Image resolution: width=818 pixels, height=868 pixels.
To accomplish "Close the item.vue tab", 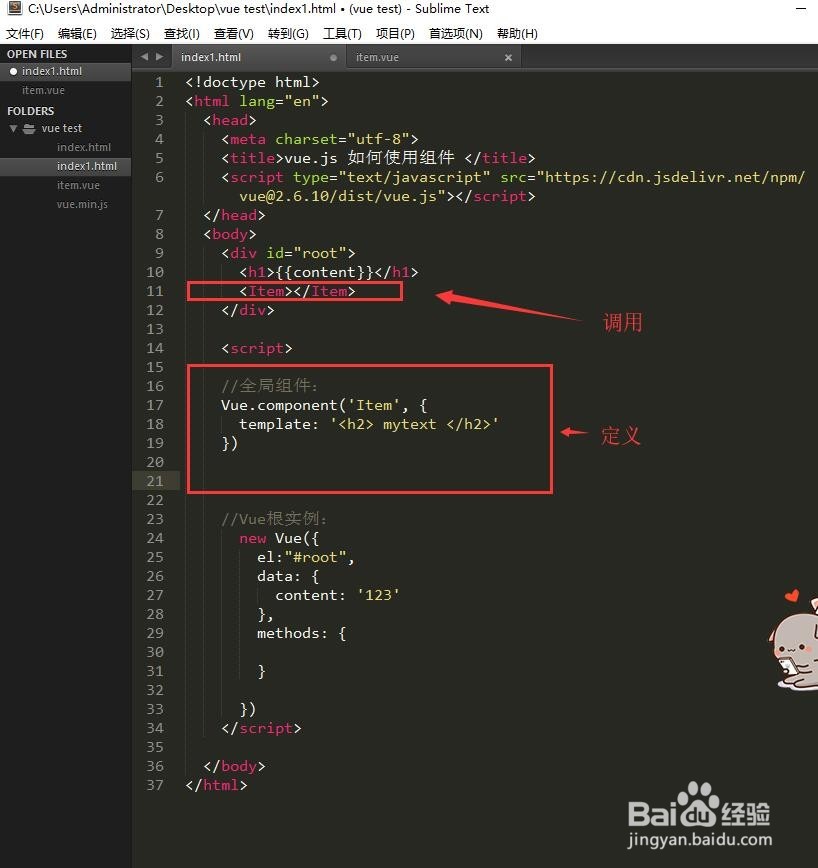I will [508, 57].
